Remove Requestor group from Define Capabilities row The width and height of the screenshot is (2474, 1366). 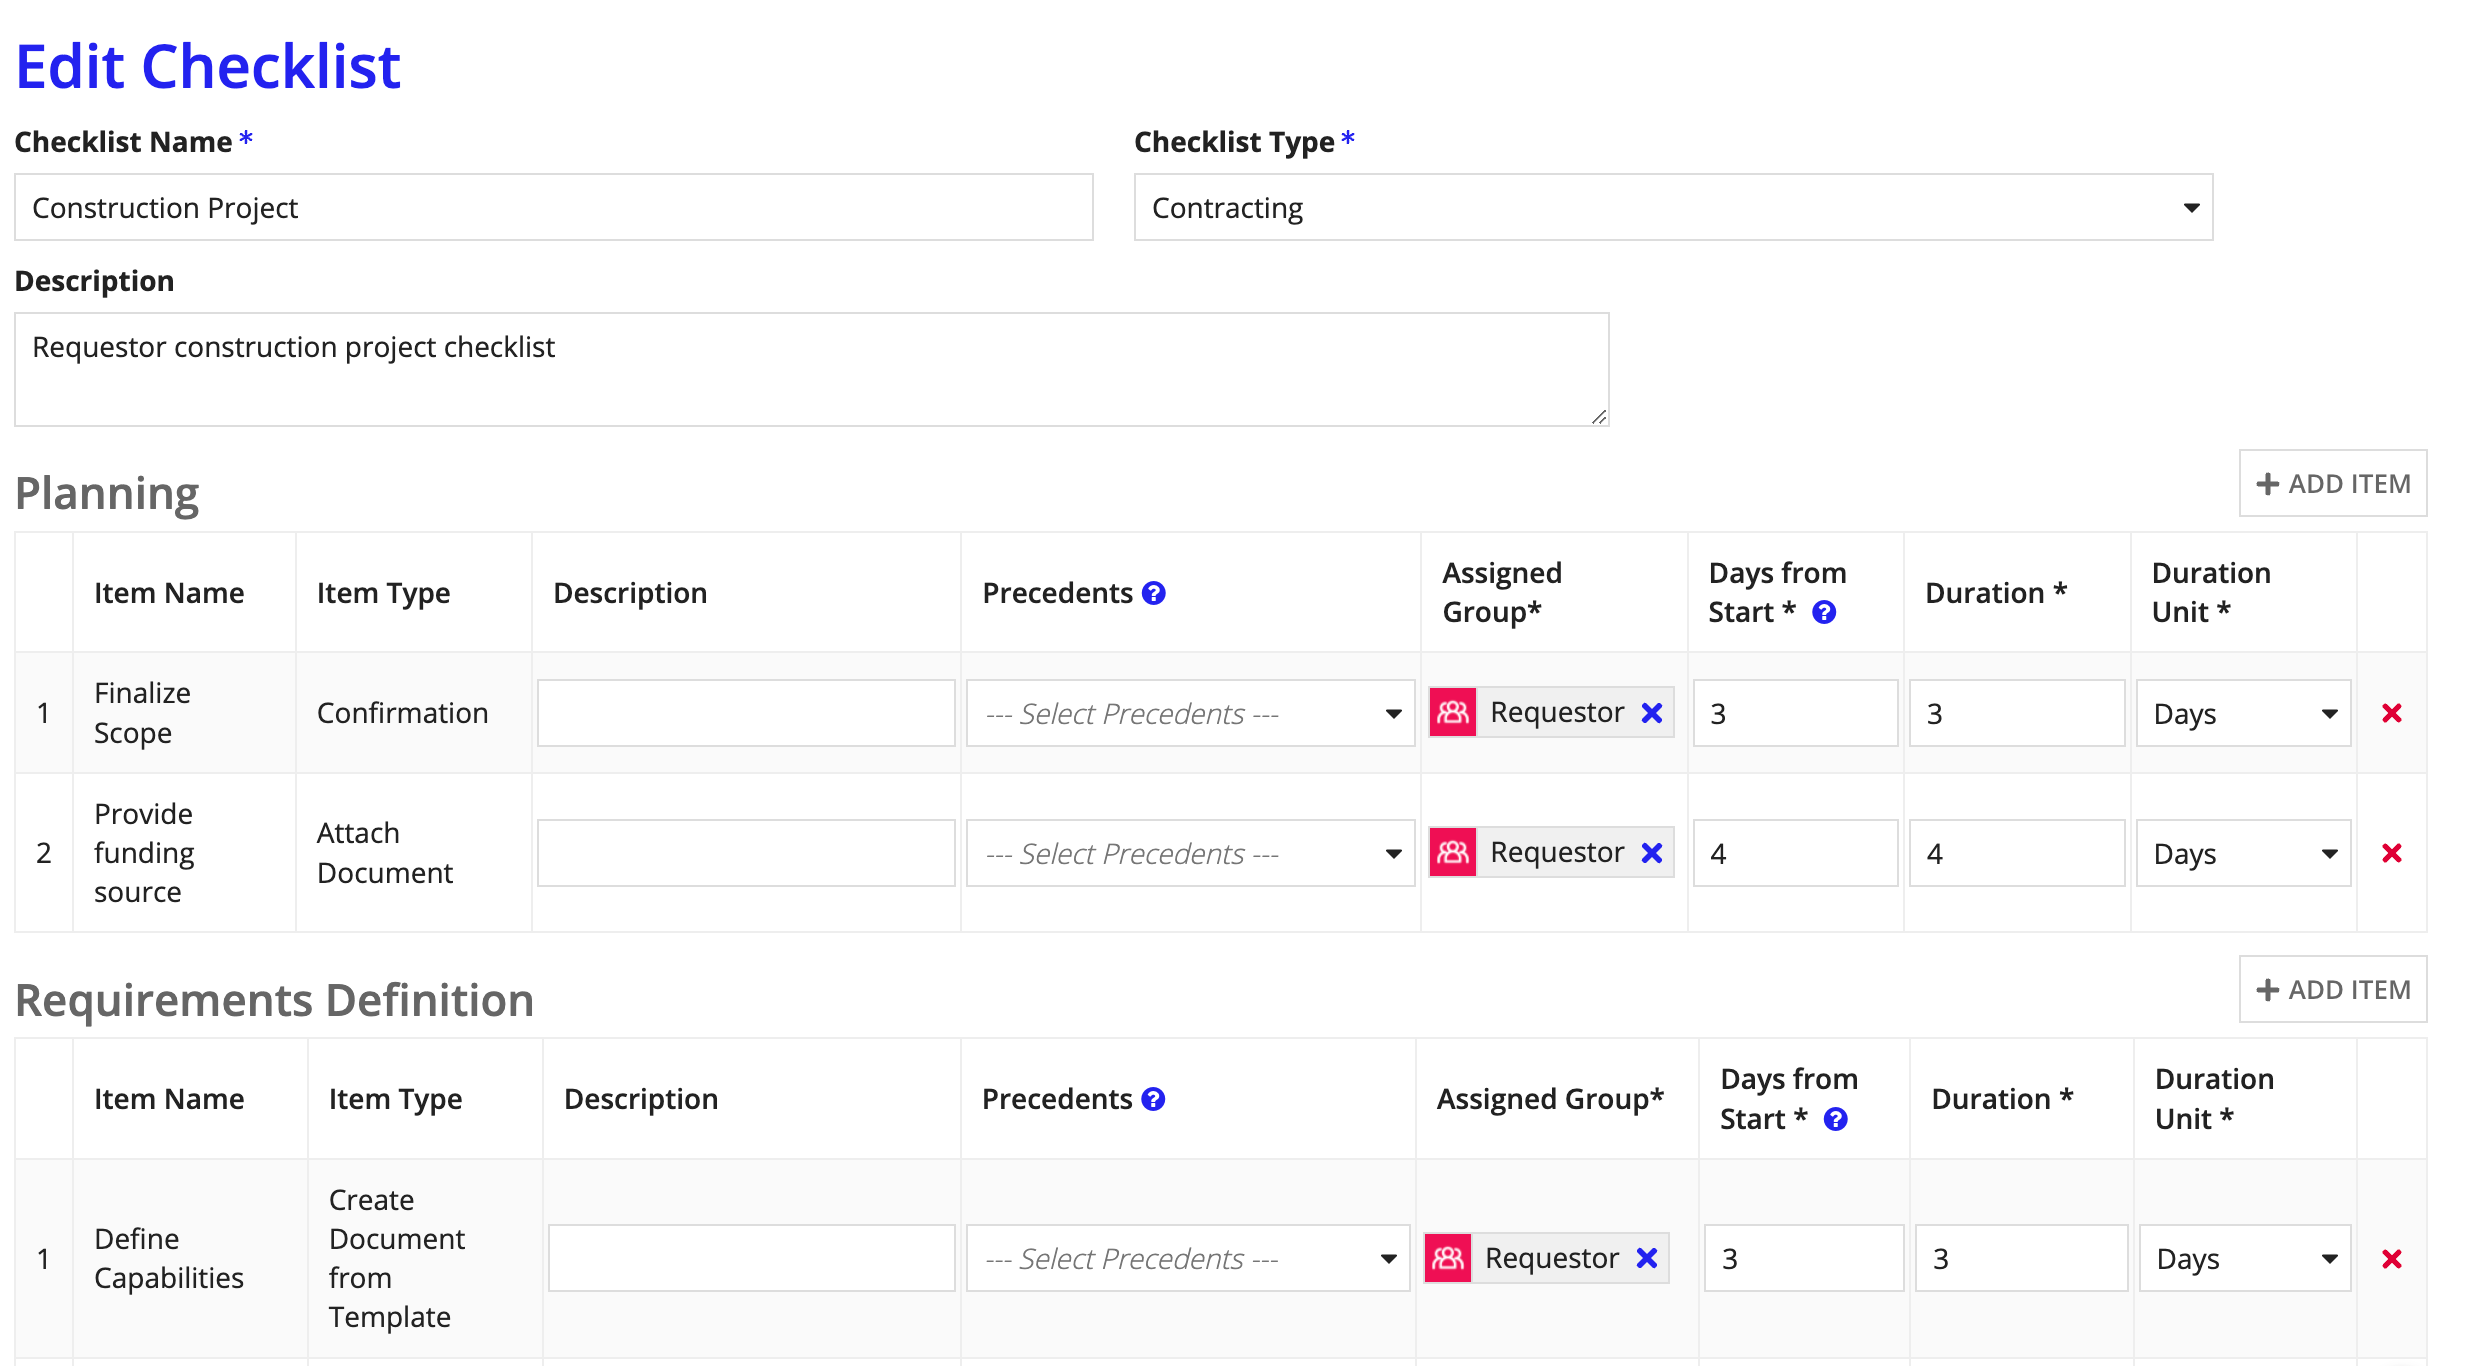(1647, 1258)
